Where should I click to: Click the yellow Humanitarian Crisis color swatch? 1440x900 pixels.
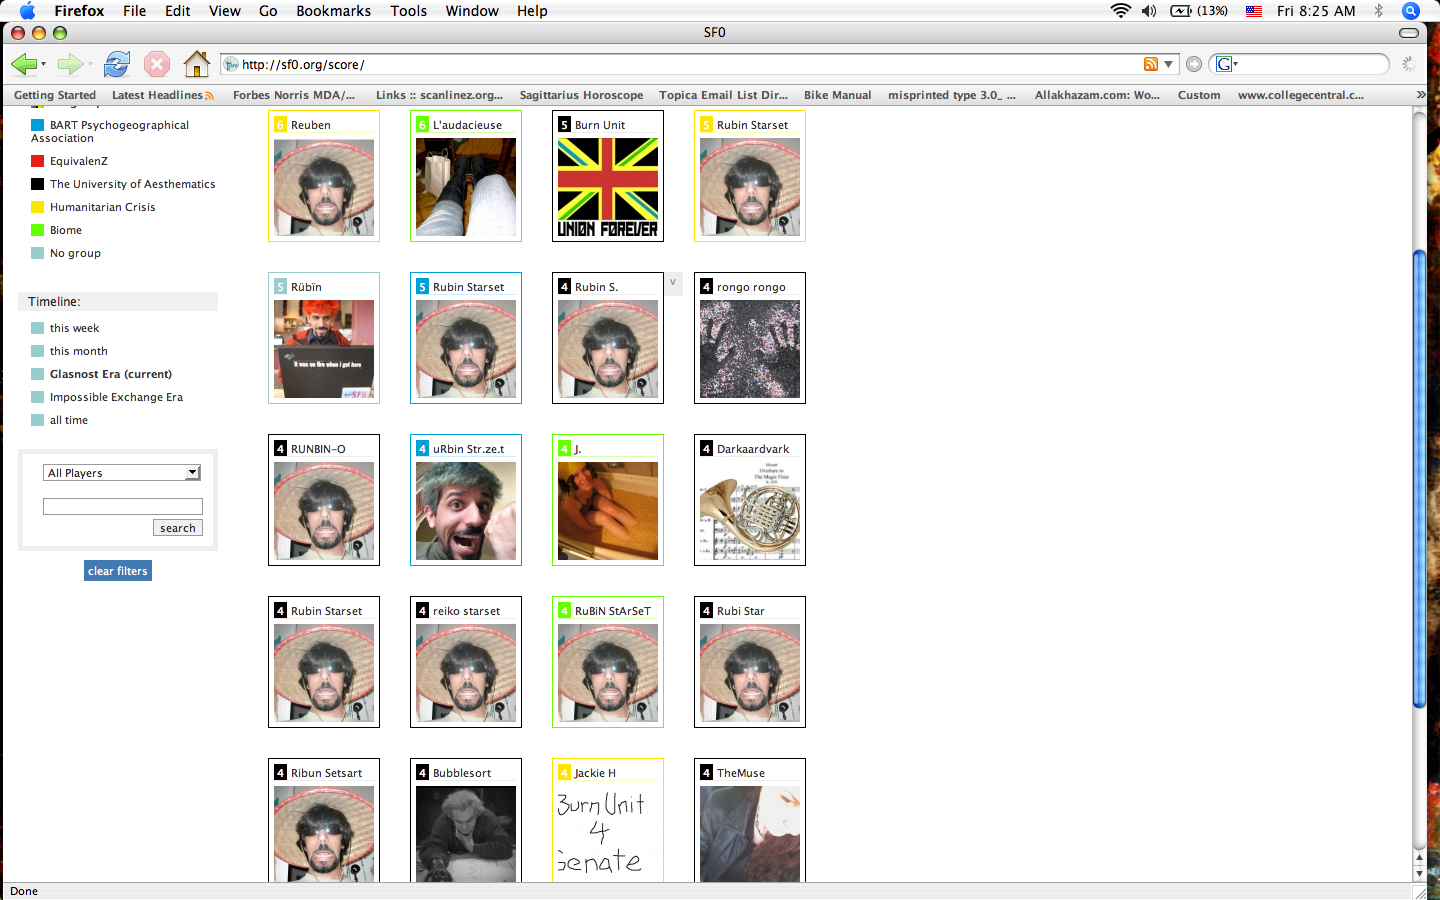37,207
